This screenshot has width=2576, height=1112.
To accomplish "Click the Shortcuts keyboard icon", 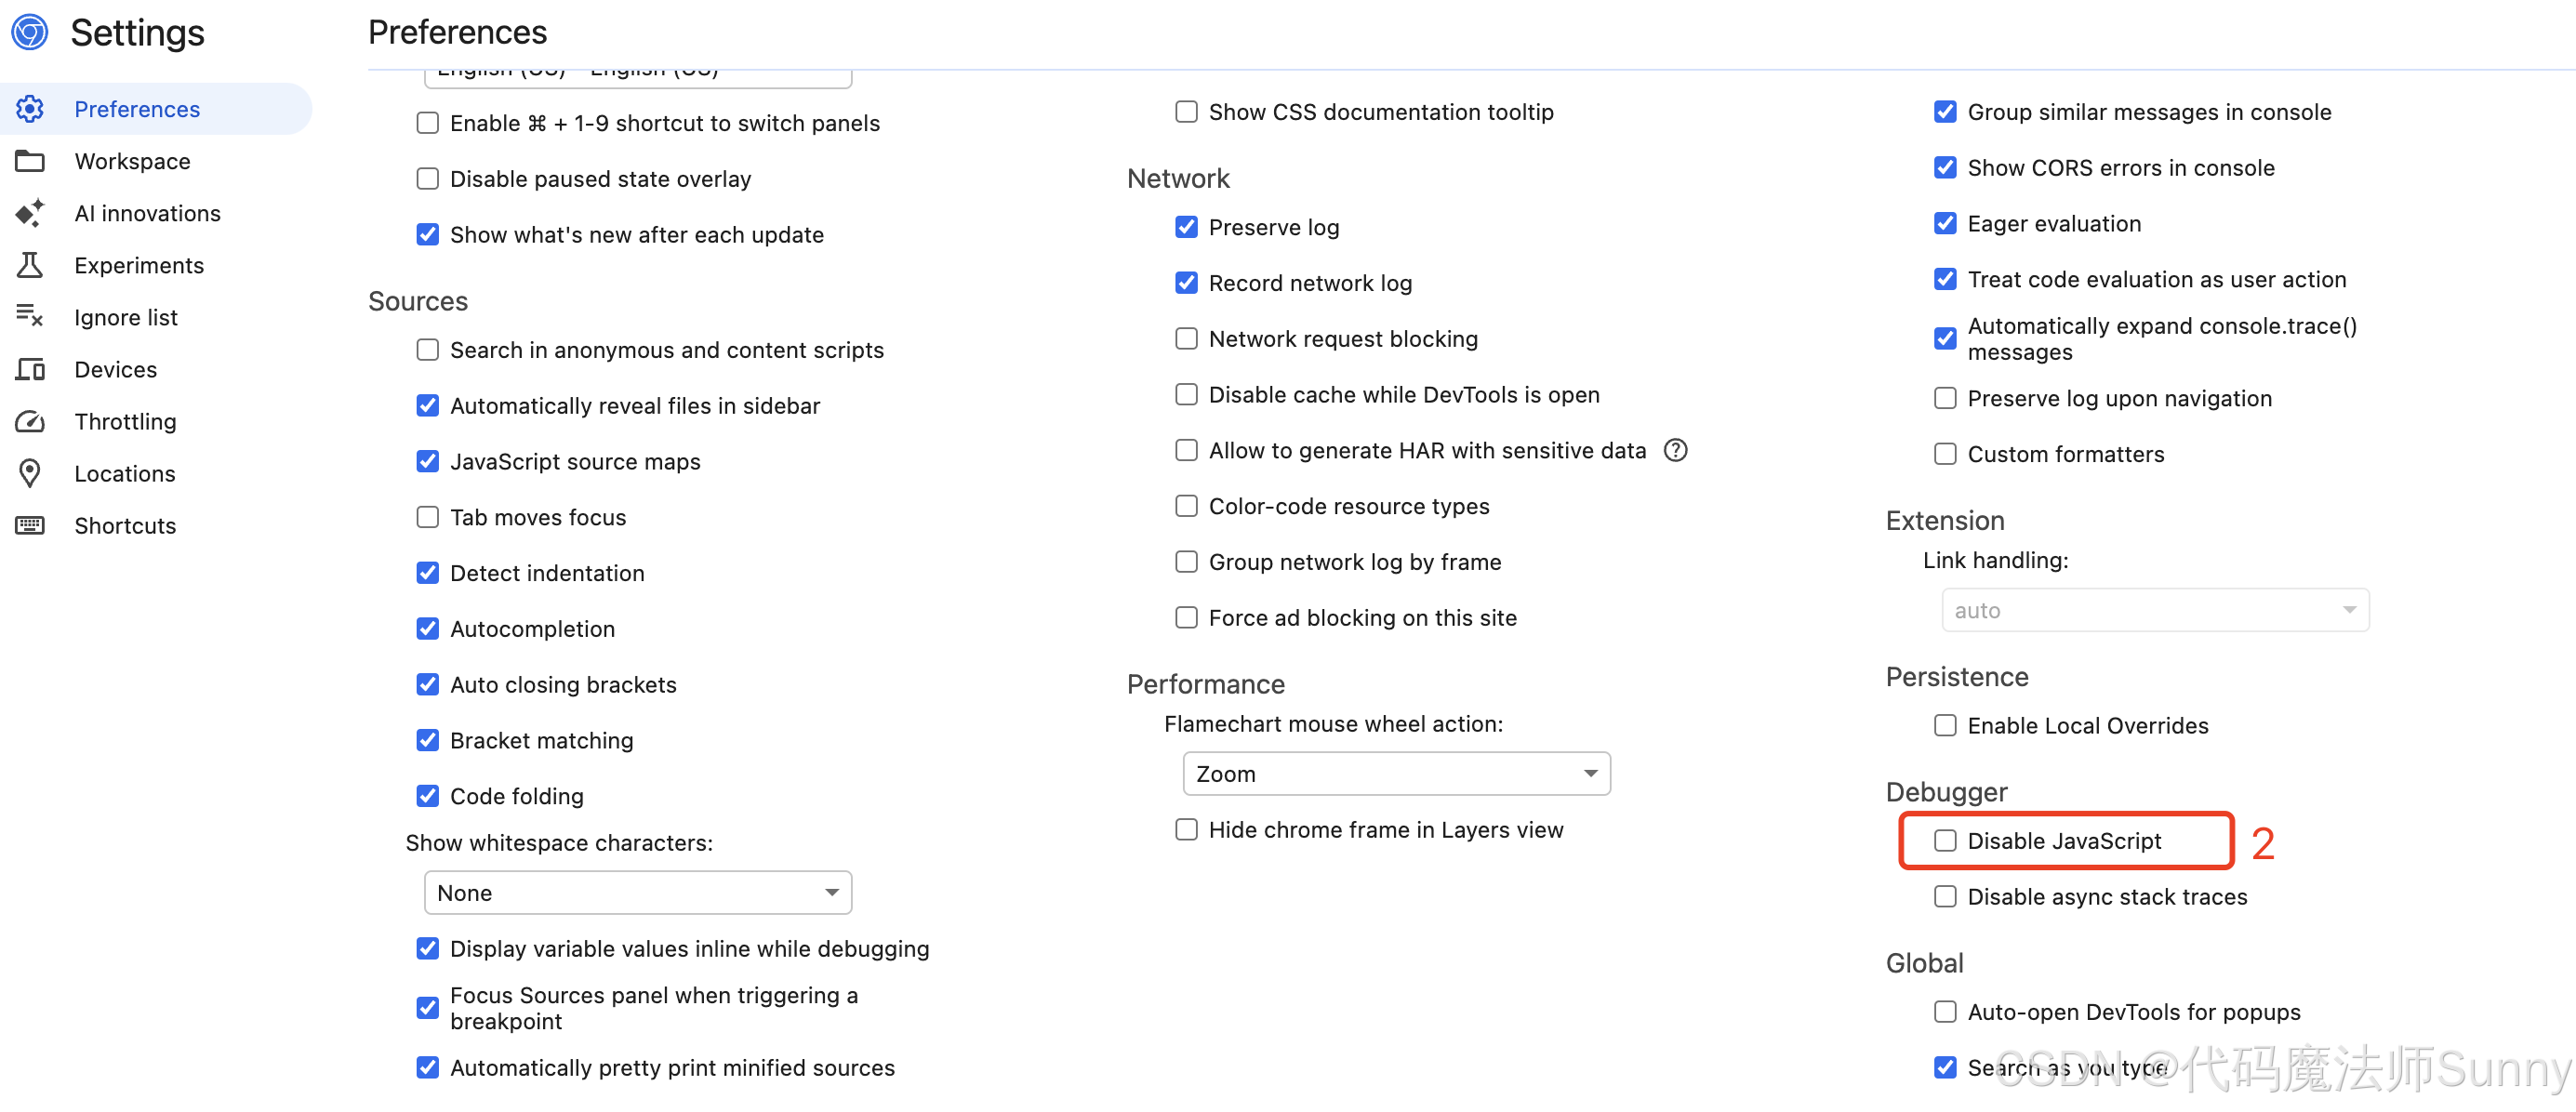I will coord(30,525).
